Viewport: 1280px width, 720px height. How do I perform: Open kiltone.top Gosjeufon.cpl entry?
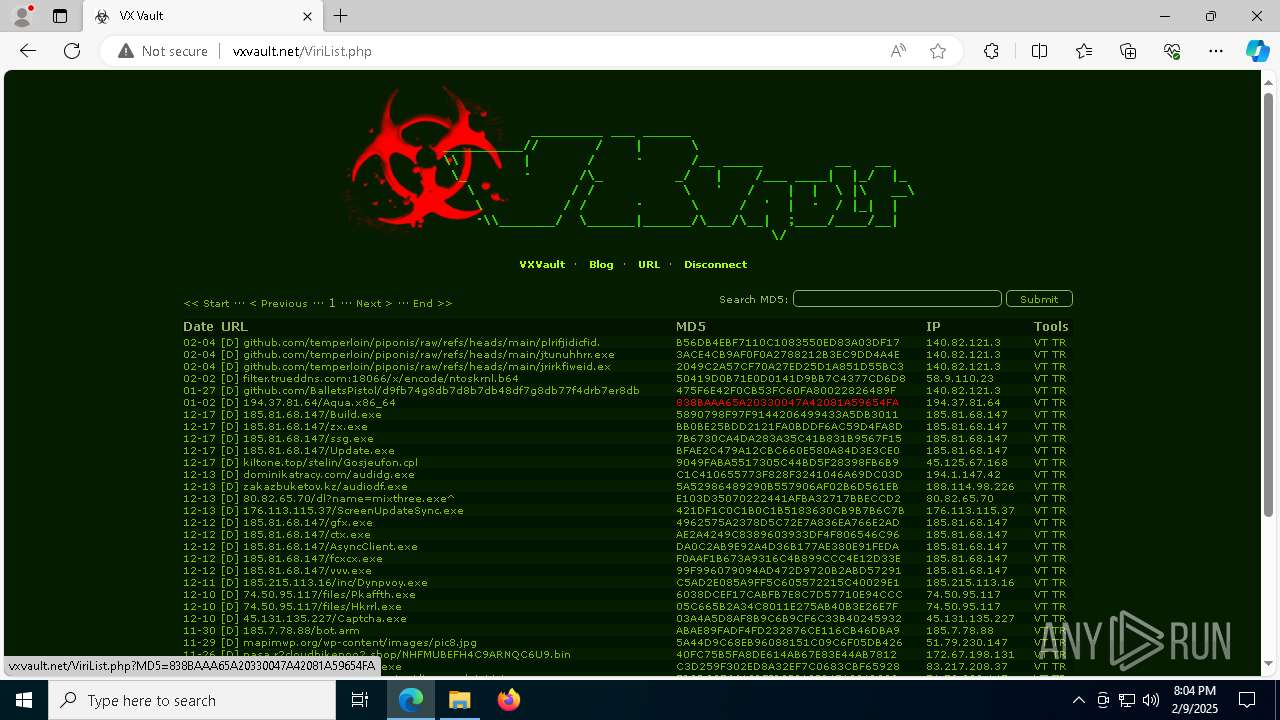click(x=330, y=463)
